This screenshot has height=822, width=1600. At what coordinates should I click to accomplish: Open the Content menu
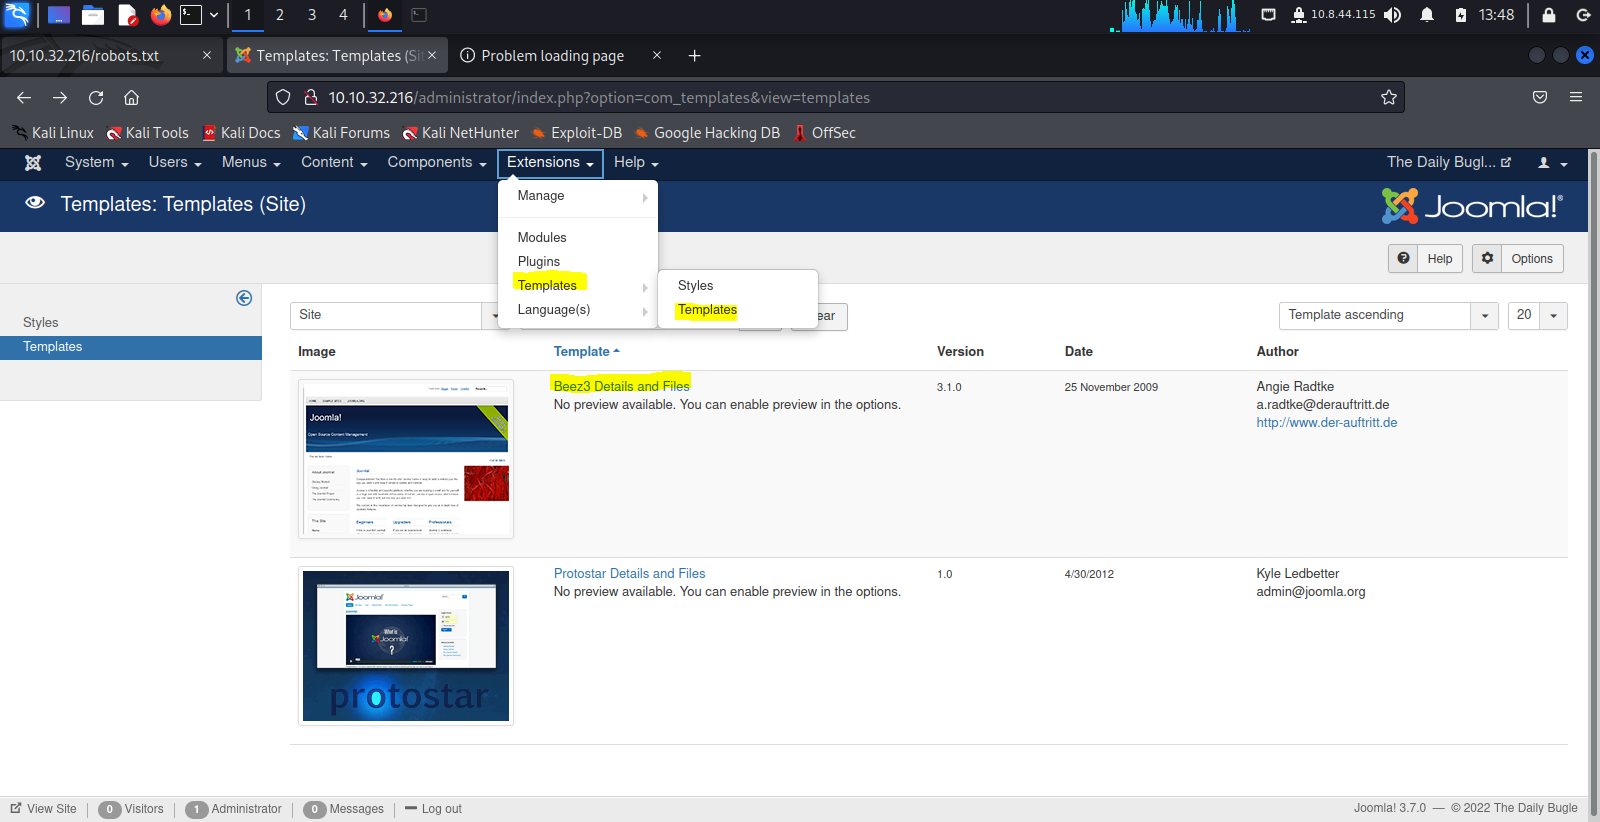click(334, 163)
